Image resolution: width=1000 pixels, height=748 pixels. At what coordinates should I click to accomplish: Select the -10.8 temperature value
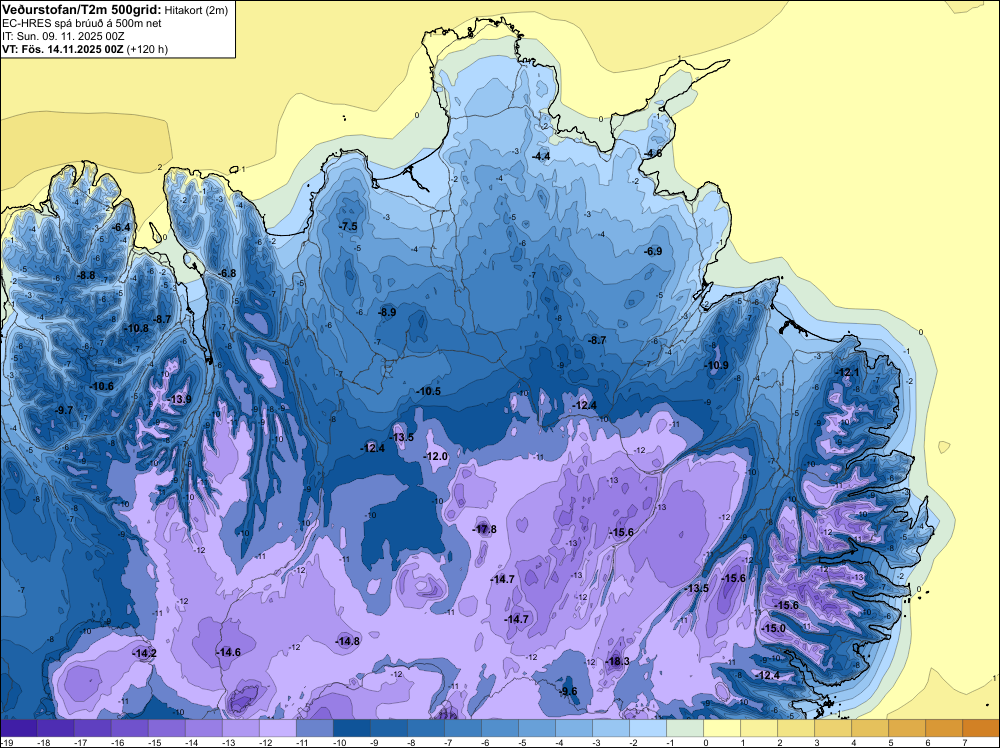pos(136,328)
